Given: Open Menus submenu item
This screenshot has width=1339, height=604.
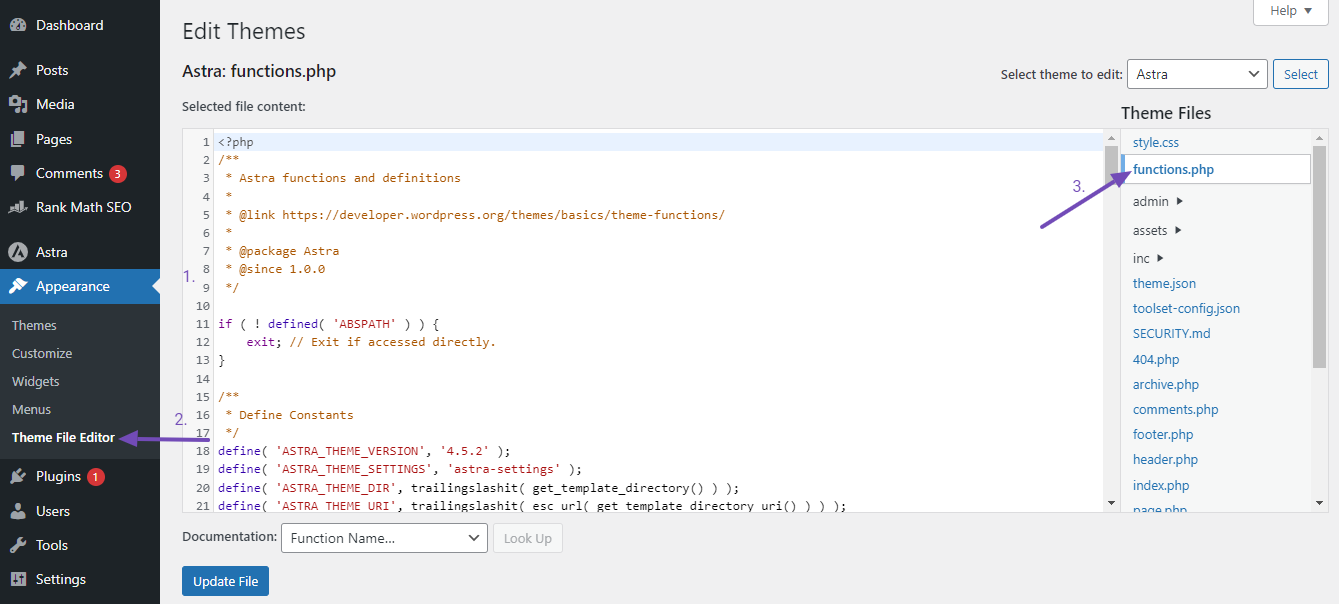Looking at the screenshot, I should pyautogui.click(x=31, y=409).
